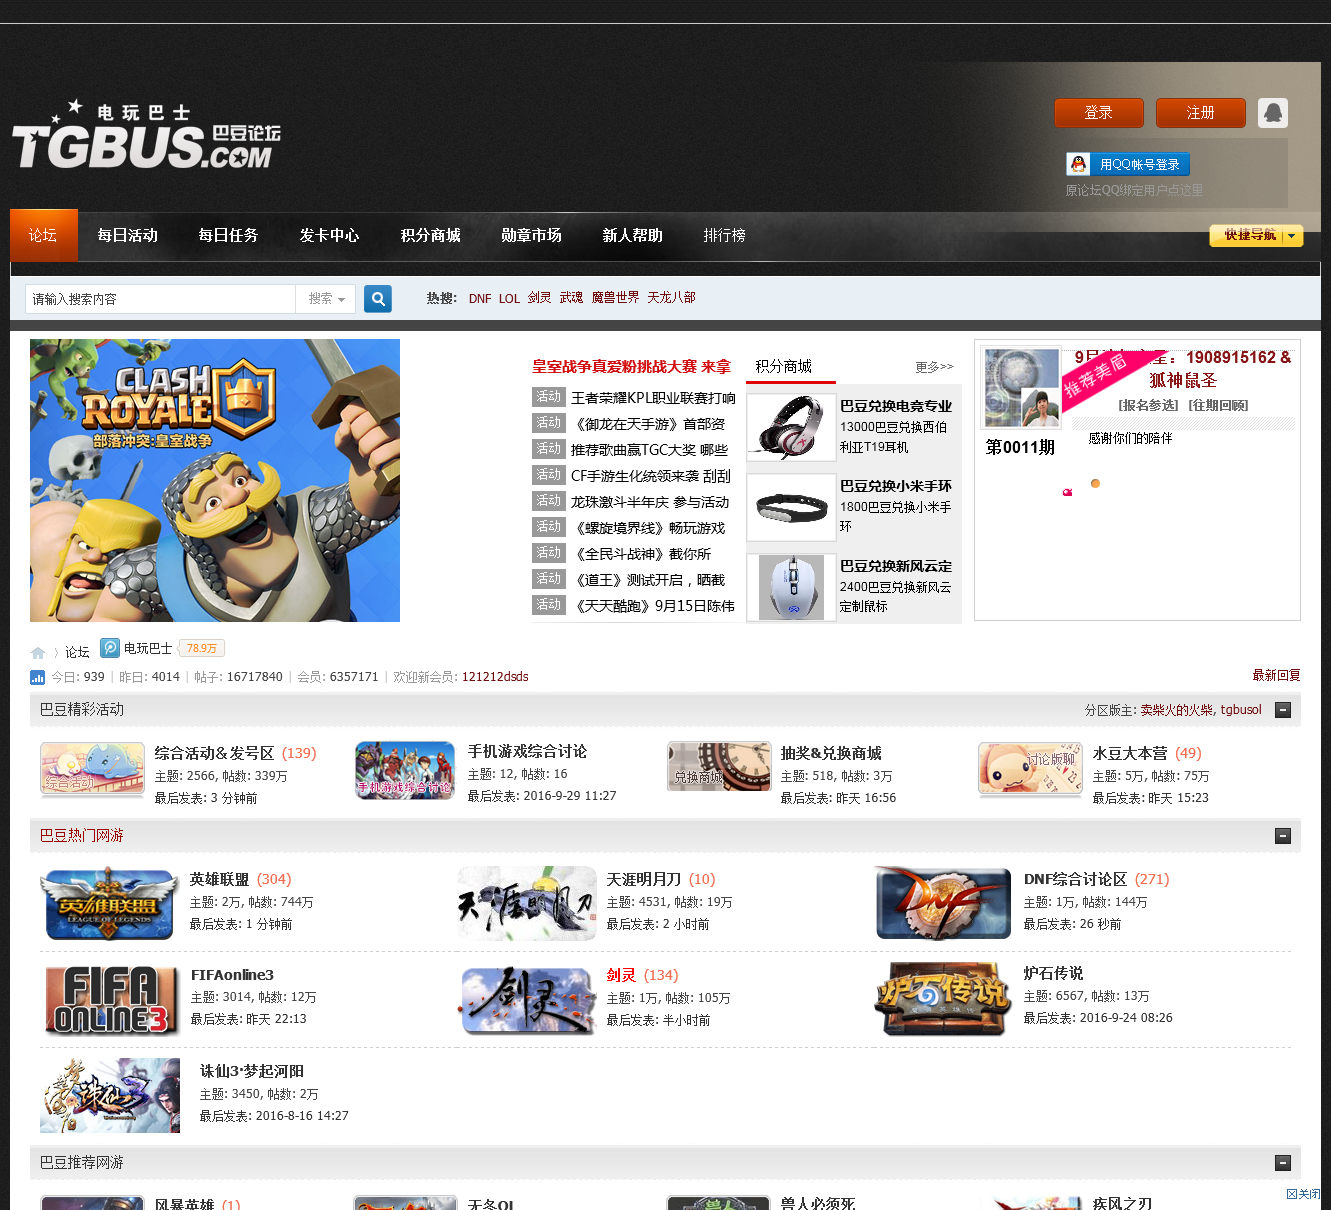Open the 炉石传说 forum icon
Image resolution: width=1331 pixels, height=1210 pixels.
pos(943,999)
